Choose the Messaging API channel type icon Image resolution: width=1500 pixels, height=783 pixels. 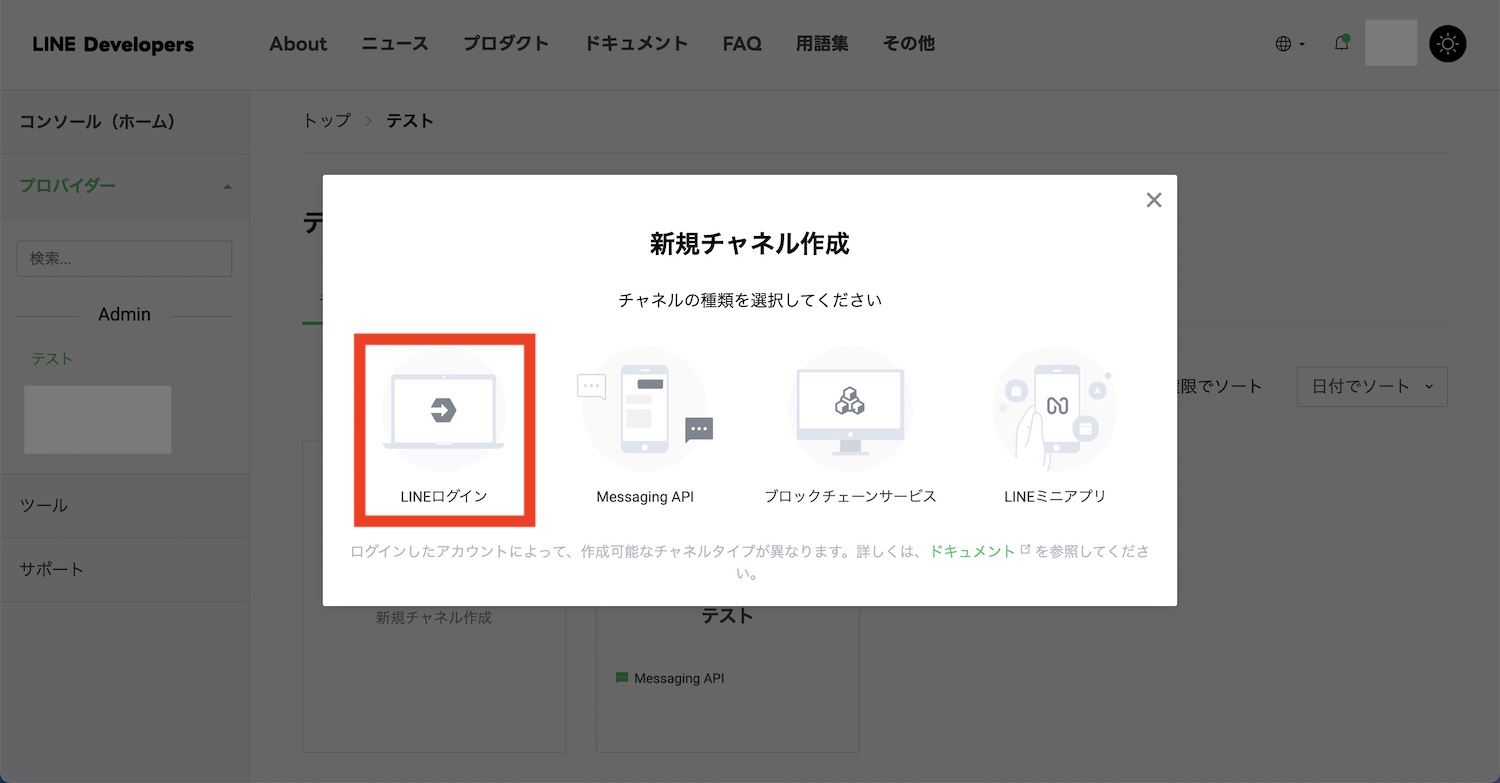point(645,410)
